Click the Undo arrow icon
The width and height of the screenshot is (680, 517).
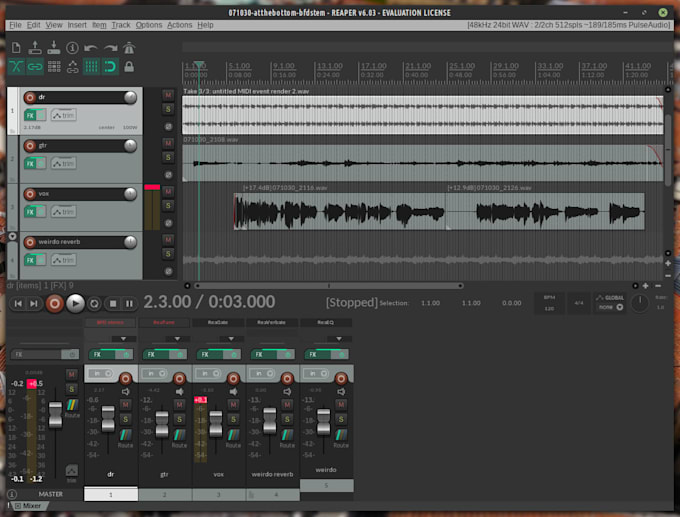click(x=91, y=47)
